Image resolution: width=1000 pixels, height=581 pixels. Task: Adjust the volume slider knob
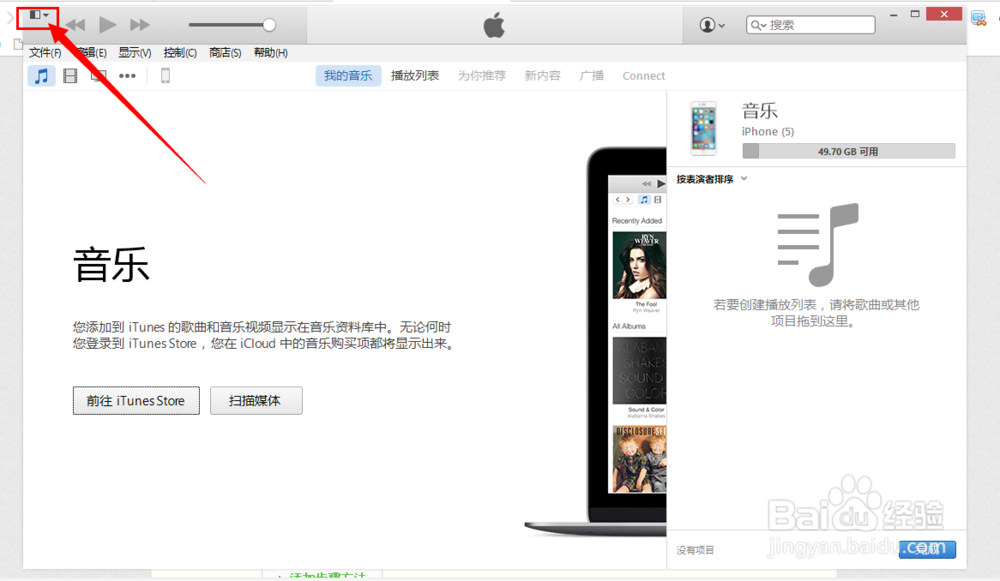(269, 25)
